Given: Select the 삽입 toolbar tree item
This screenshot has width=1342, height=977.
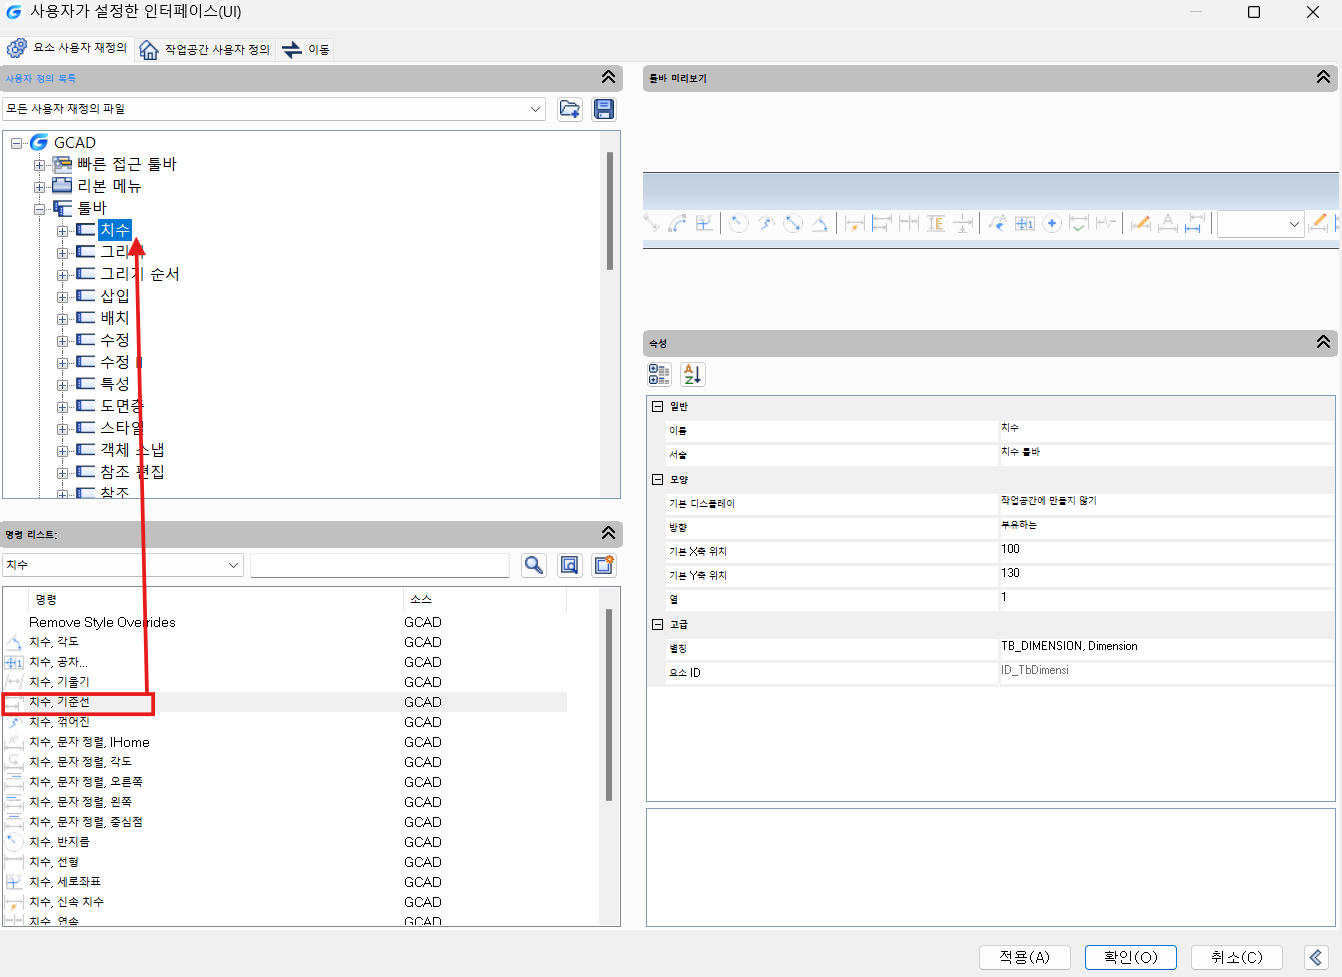Looking at the screenshot, I should tap(115, 296).
